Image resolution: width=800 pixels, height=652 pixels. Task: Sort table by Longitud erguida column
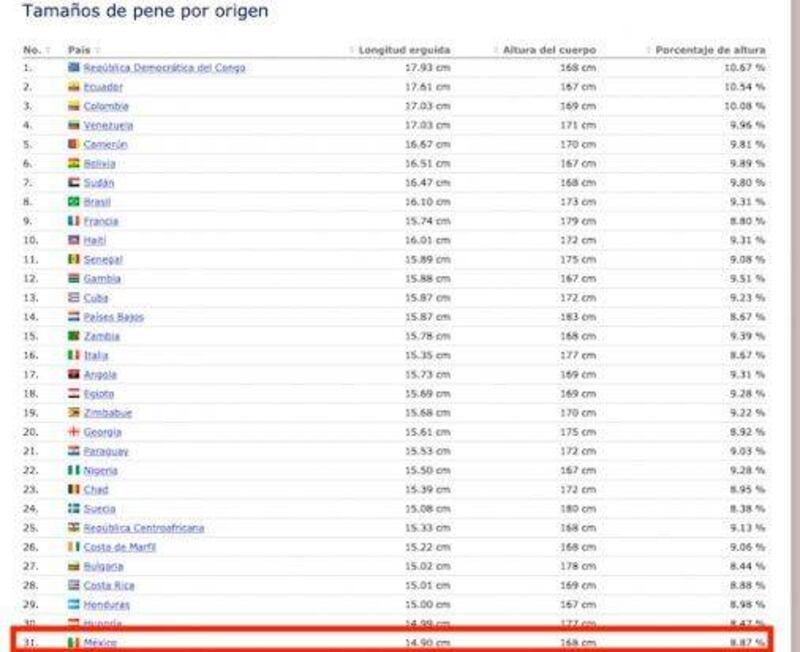[x=404, y=49]
